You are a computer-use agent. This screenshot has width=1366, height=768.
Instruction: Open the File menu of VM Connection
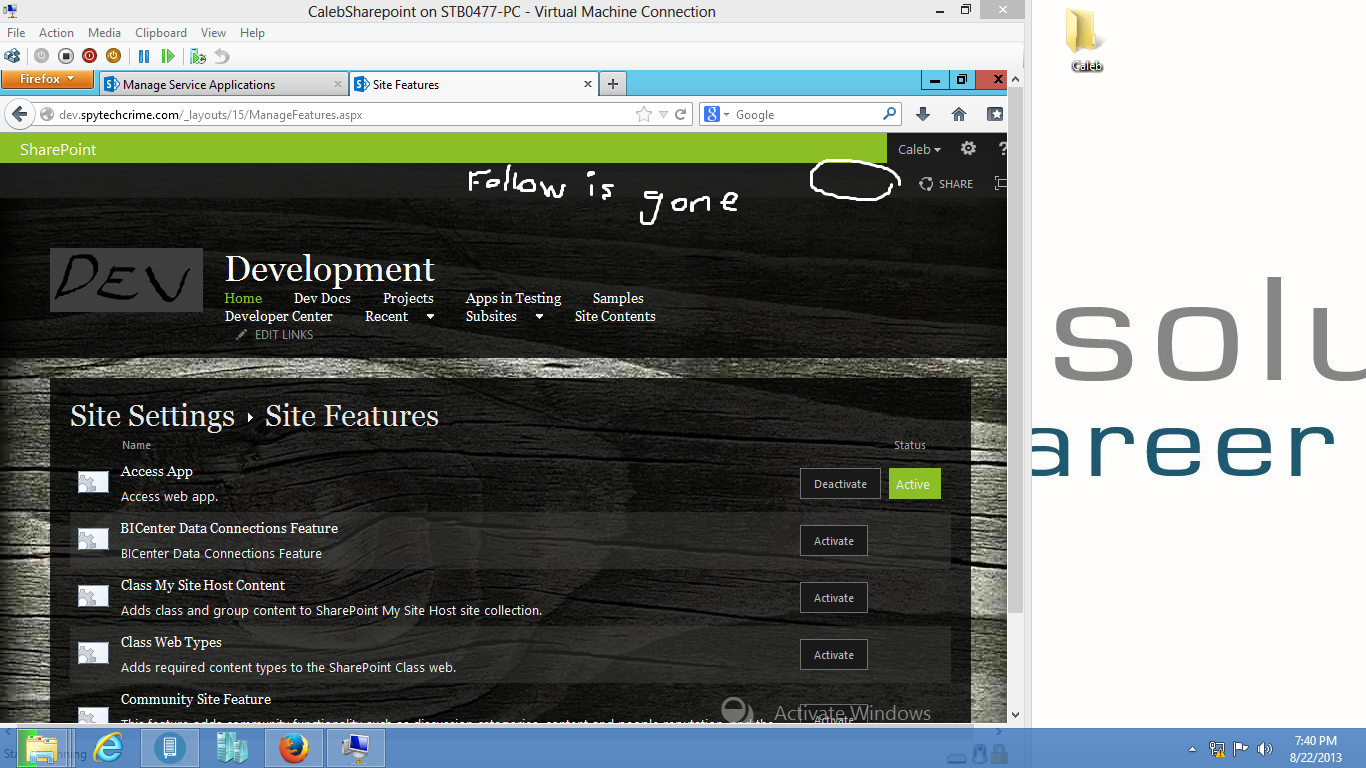pyautogui.click(x=16, y=33)
